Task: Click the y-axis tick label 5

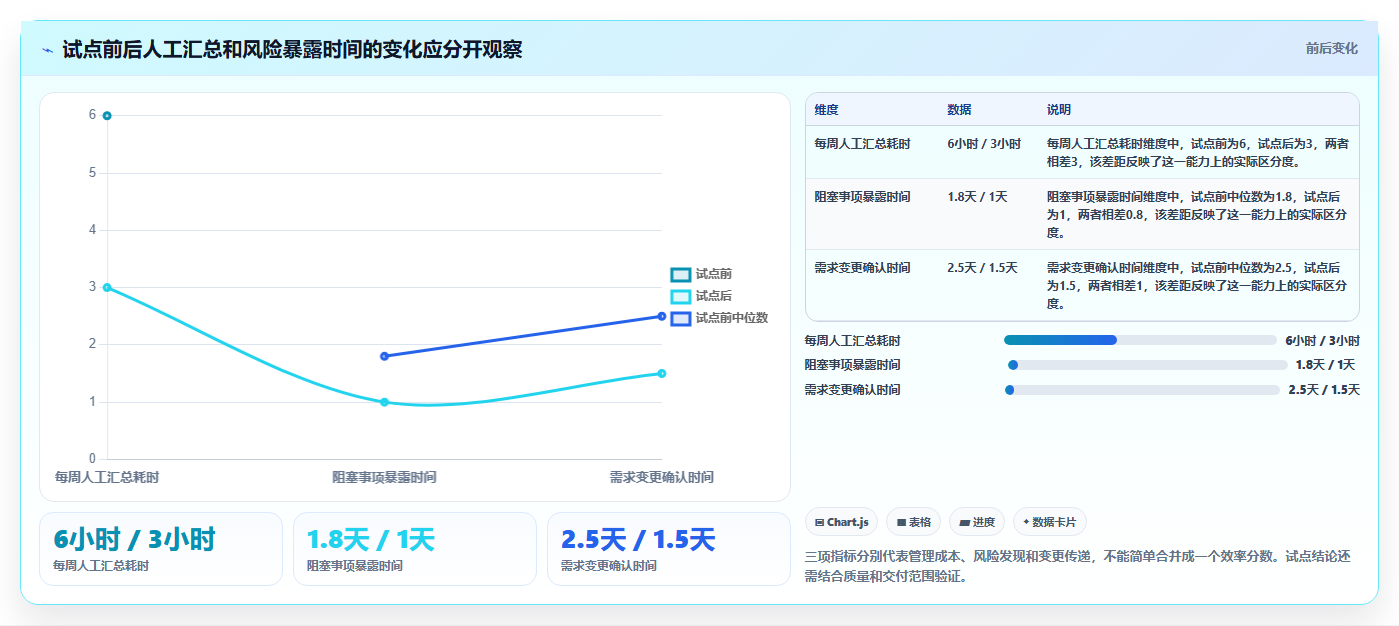Action: [x=93, y=173]
